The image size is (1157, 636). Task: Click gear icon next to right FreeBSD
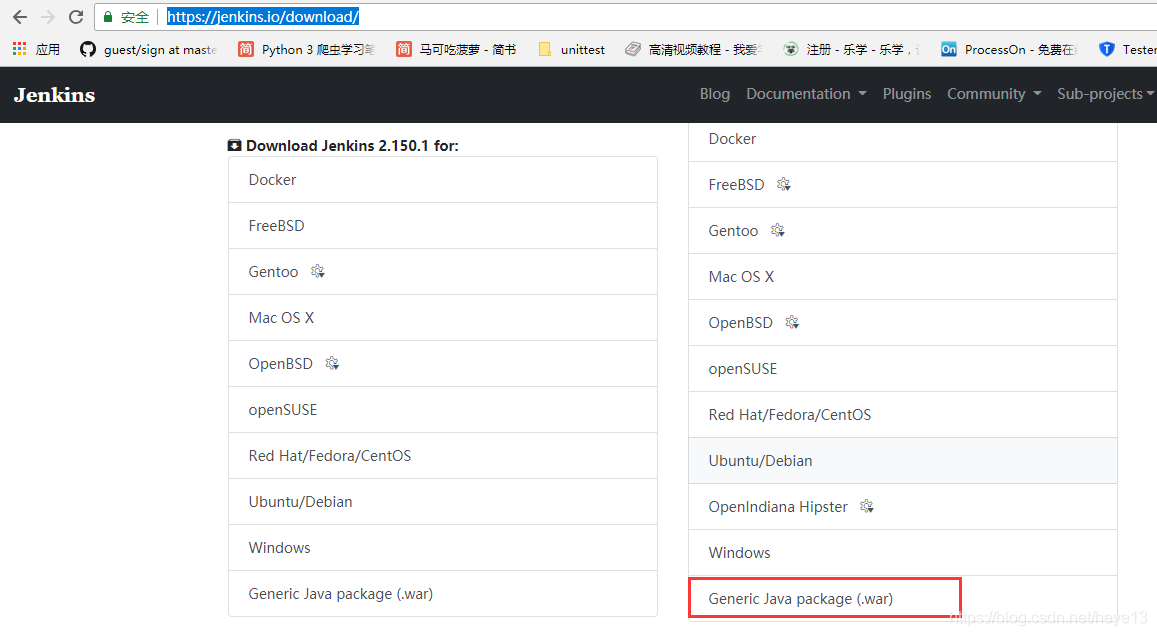click(784, 184)
